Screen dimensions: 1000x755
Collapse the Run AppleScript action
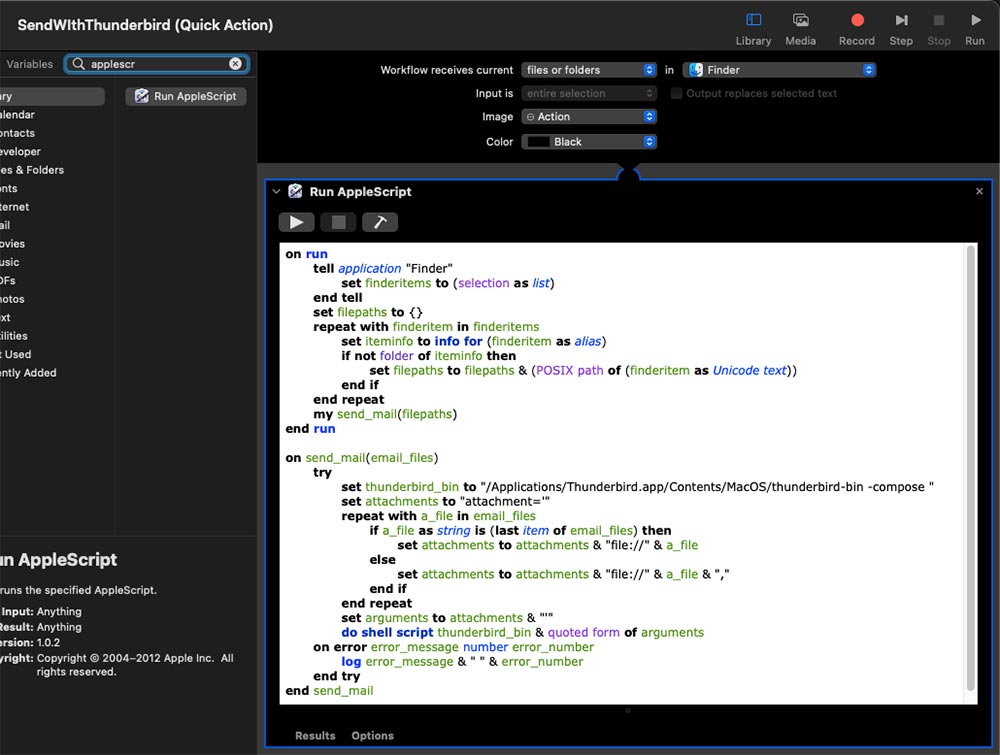pyautogui.click(x=276, y=191)
